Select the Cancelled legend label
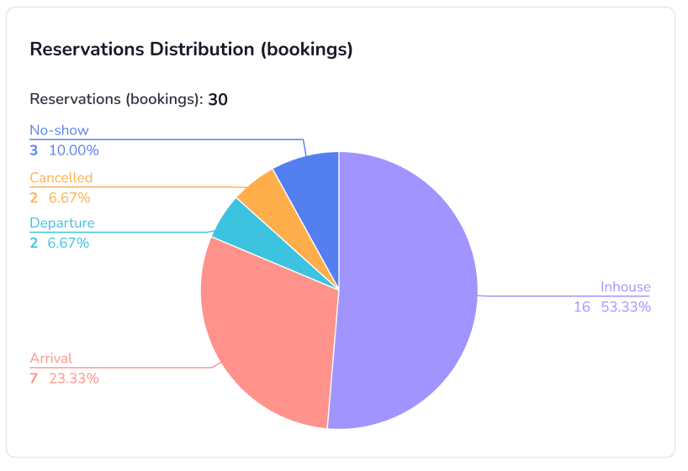Image resolution: width=688 pixels, height=471 pixels. 61,177
